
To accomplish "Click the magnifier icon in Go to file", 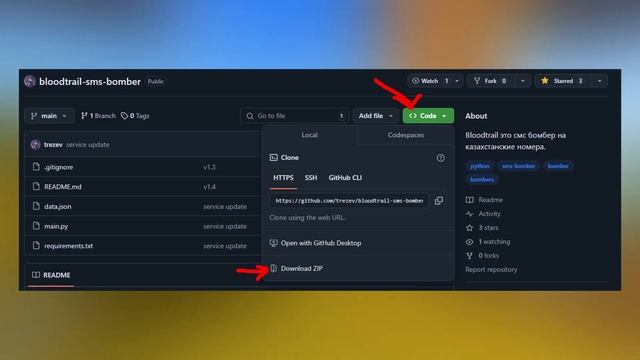I will 250,116.
